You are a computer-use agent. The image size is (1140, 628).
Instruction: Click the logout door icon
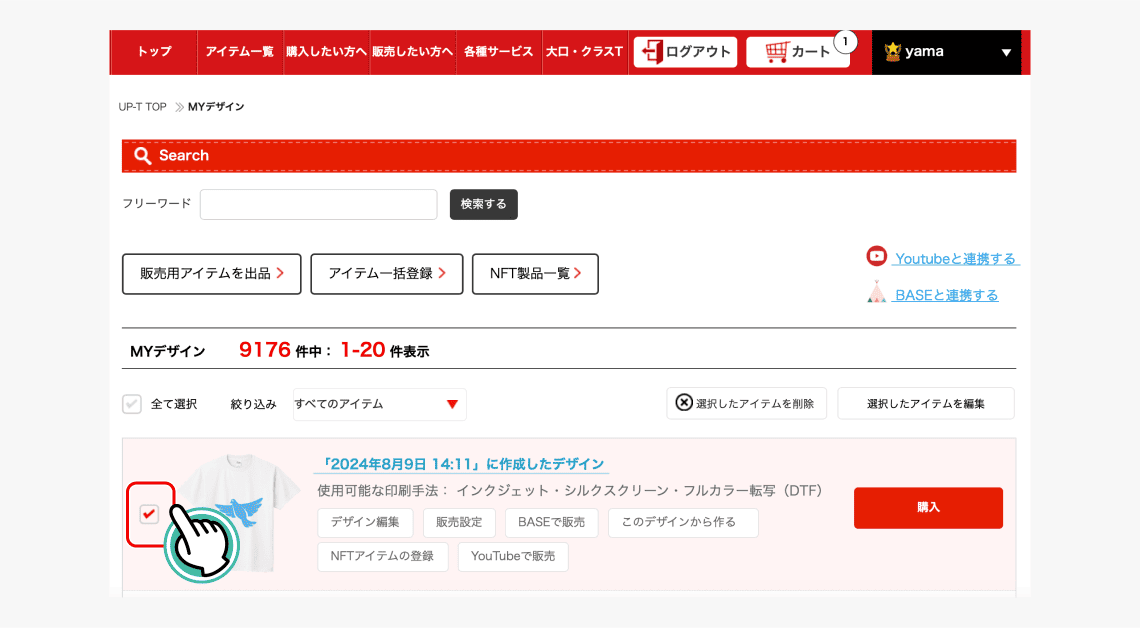[651, 52]
